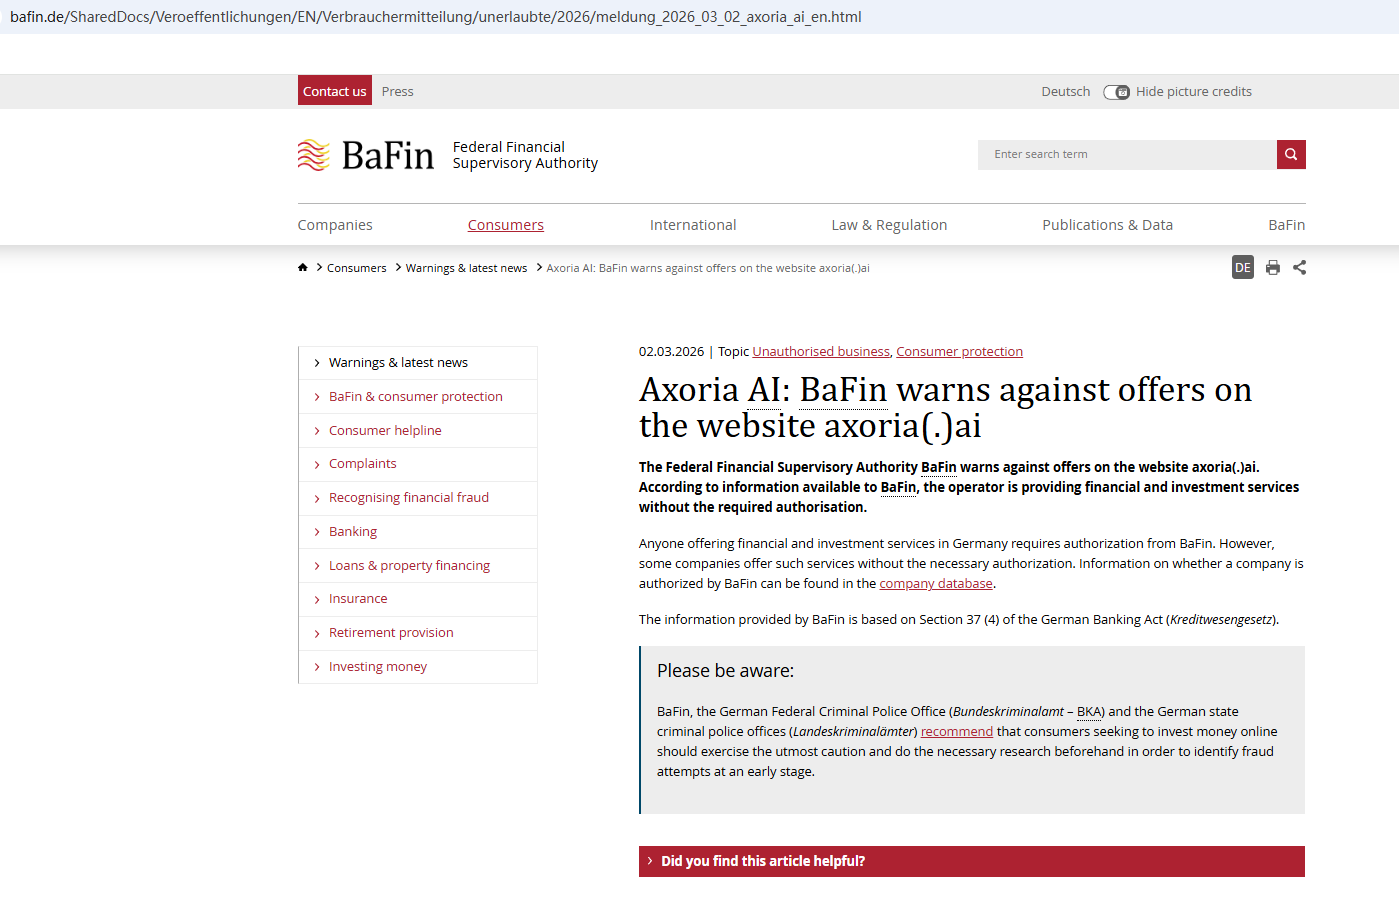The height and width of the screenshot is (923, 1399).
Task: Expand 'Did you find this article helpful?' bar
Action: click(x=972, y=861)
